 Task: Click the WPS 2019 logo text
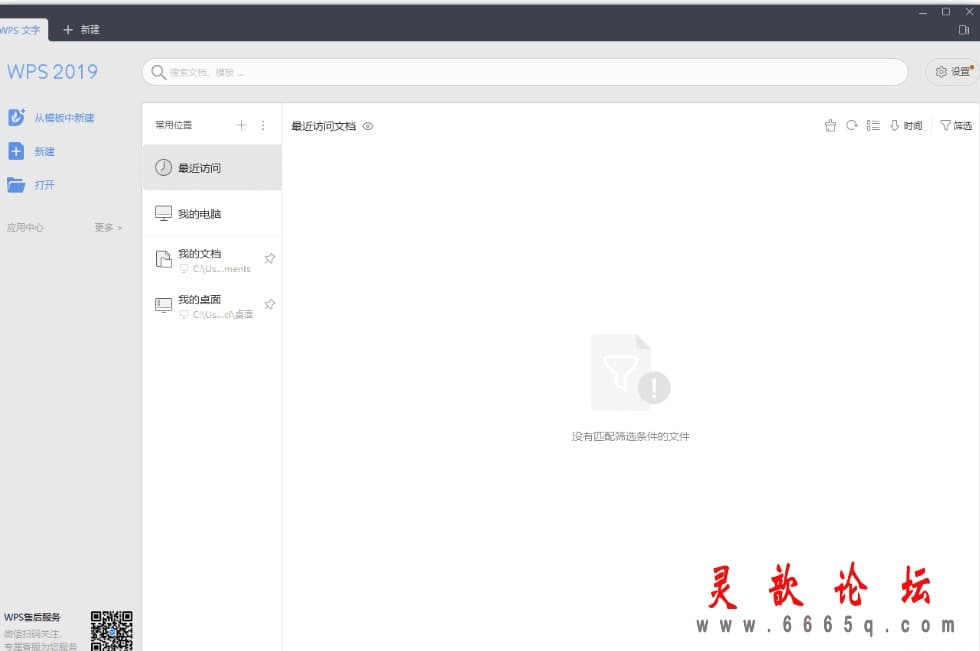[x=52, y=72]
